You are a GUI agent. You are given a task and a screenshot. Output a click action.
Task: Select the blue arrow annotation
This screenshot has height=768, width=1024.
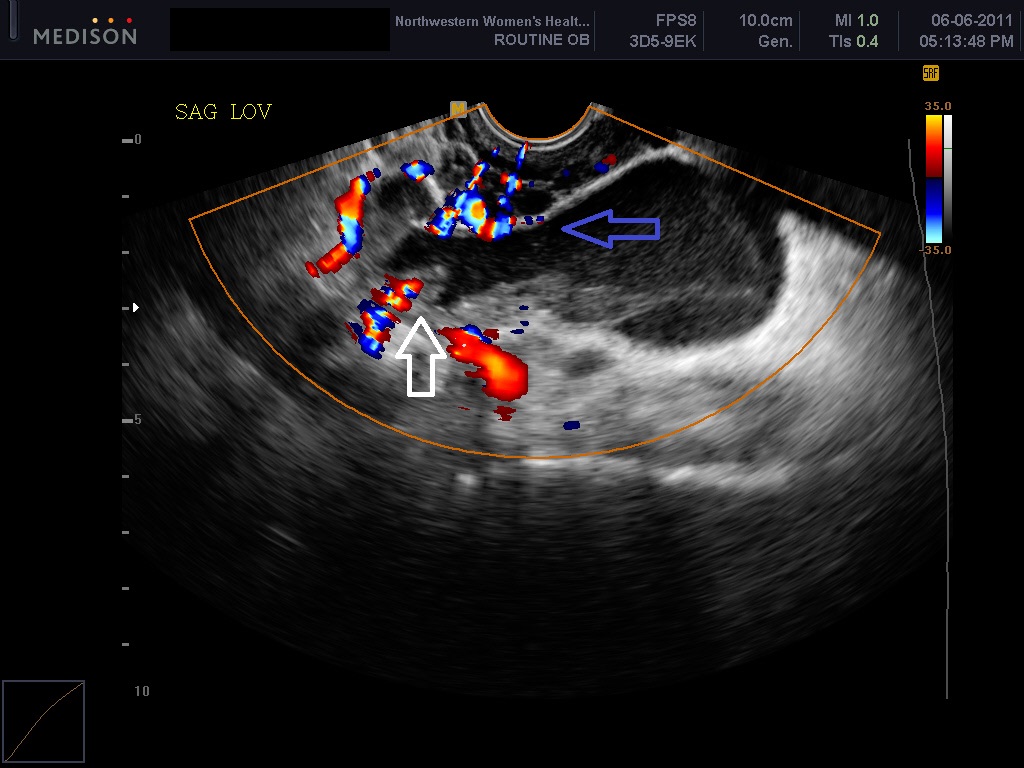(x=610, y=230)
